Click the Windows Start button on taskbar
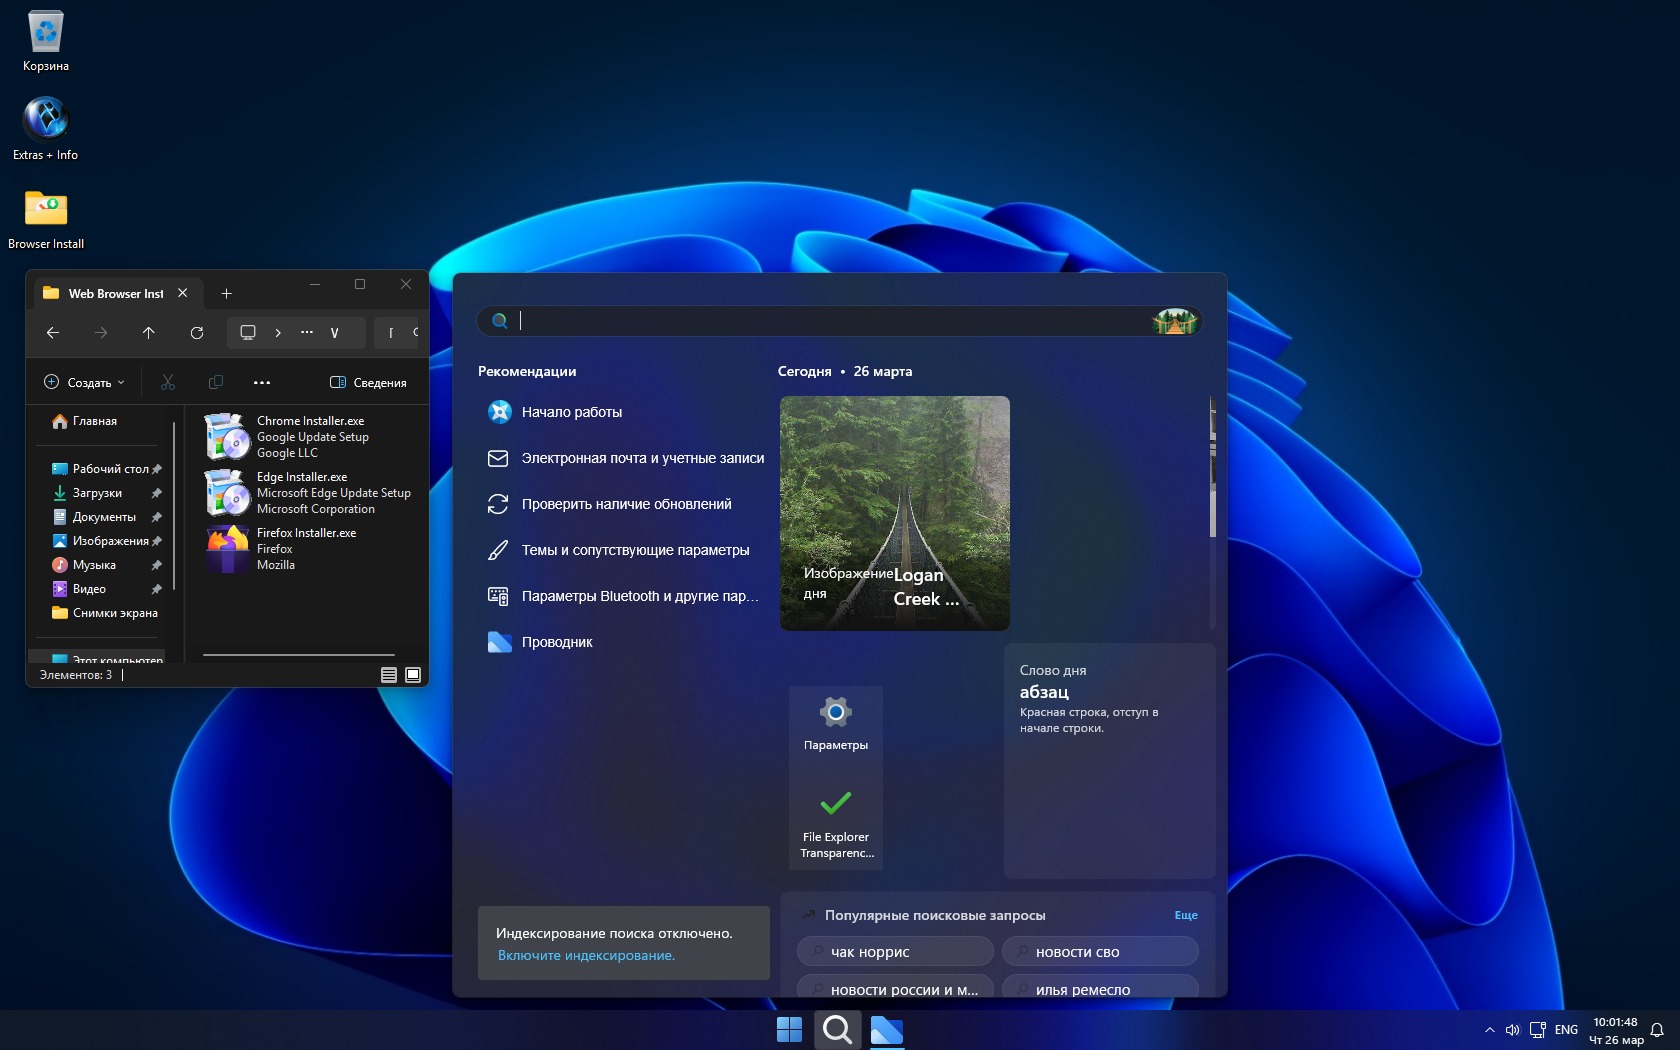Image resolution: width=1680 pixels, height=1050 pixels. 789,1029
